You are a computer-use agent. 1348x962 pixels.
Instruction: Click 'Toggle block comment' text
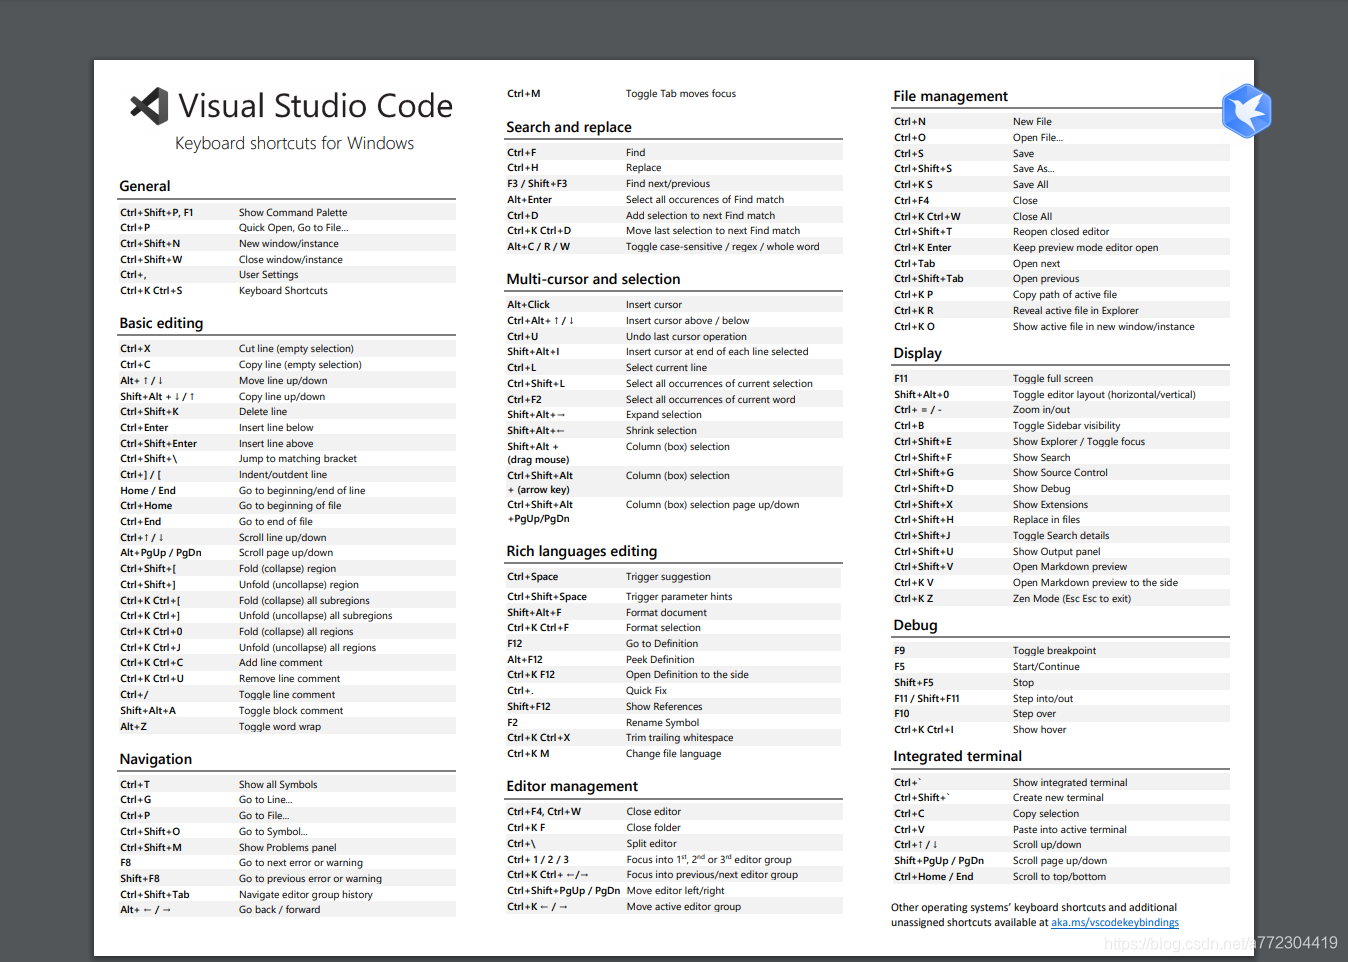291,711
